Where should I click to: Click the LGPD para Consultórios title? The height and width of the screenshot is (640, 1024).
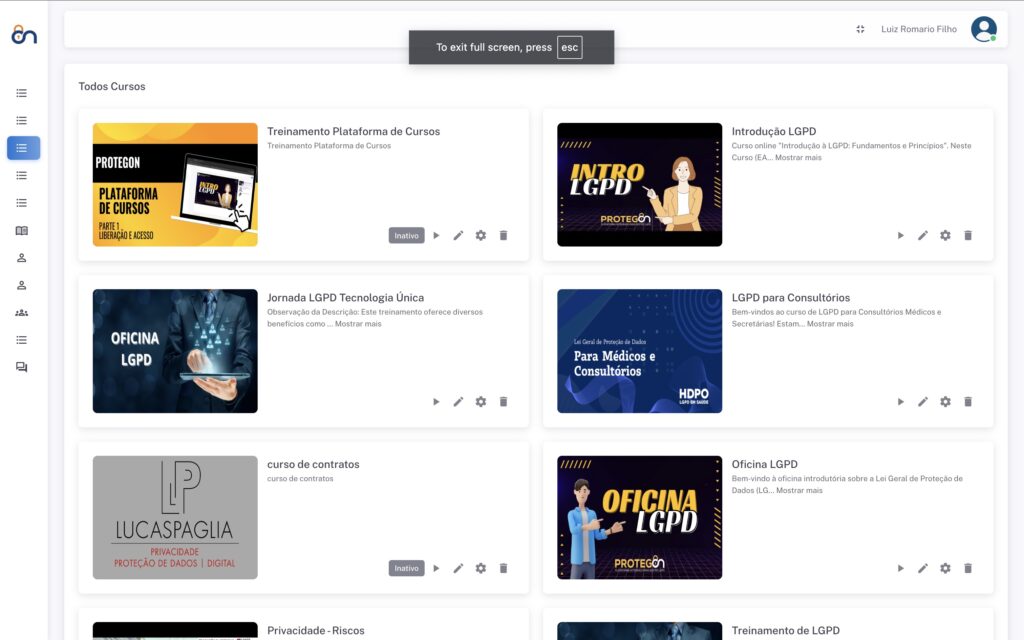coord(791,298)
